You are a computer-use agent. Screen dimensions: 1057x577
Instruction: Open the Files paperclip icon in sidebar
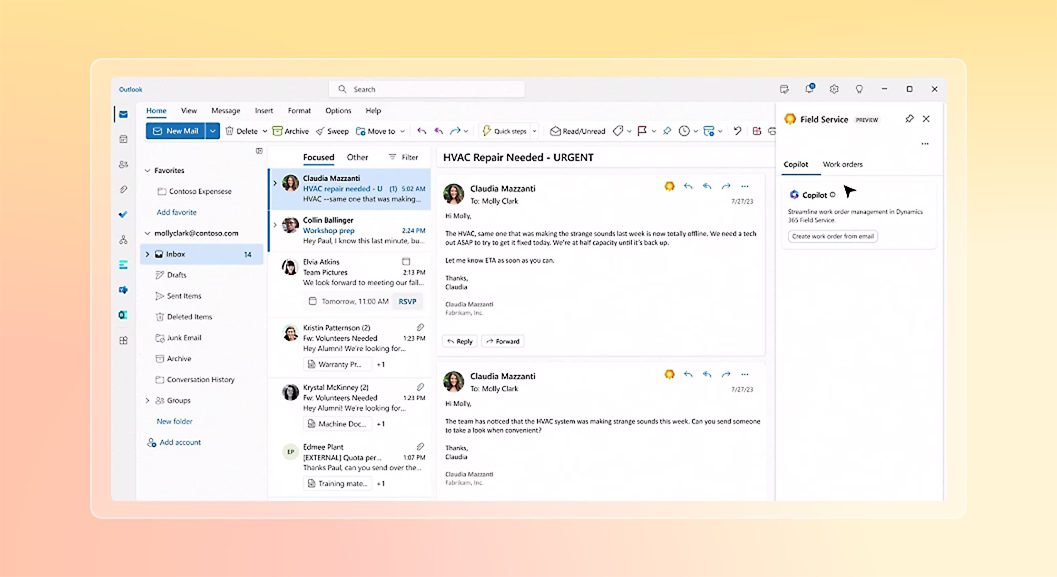click(123, 190)
